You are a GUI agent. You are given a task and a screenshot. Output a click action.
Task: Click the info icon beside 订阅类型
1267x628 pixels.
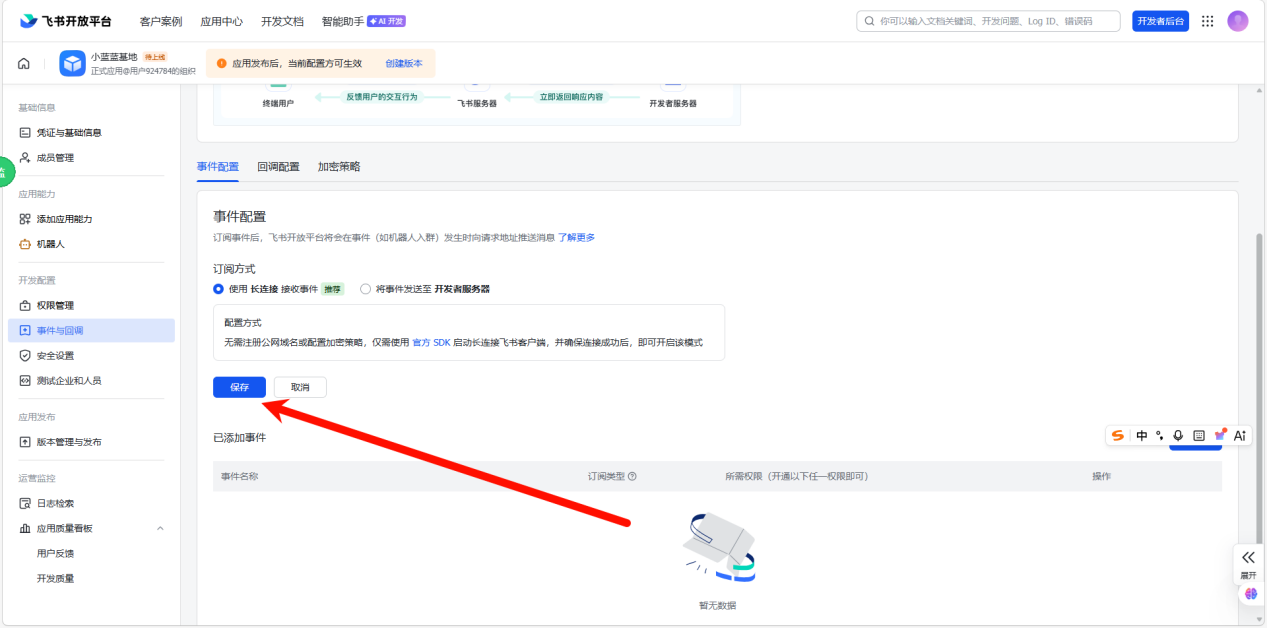coord(632,477)
